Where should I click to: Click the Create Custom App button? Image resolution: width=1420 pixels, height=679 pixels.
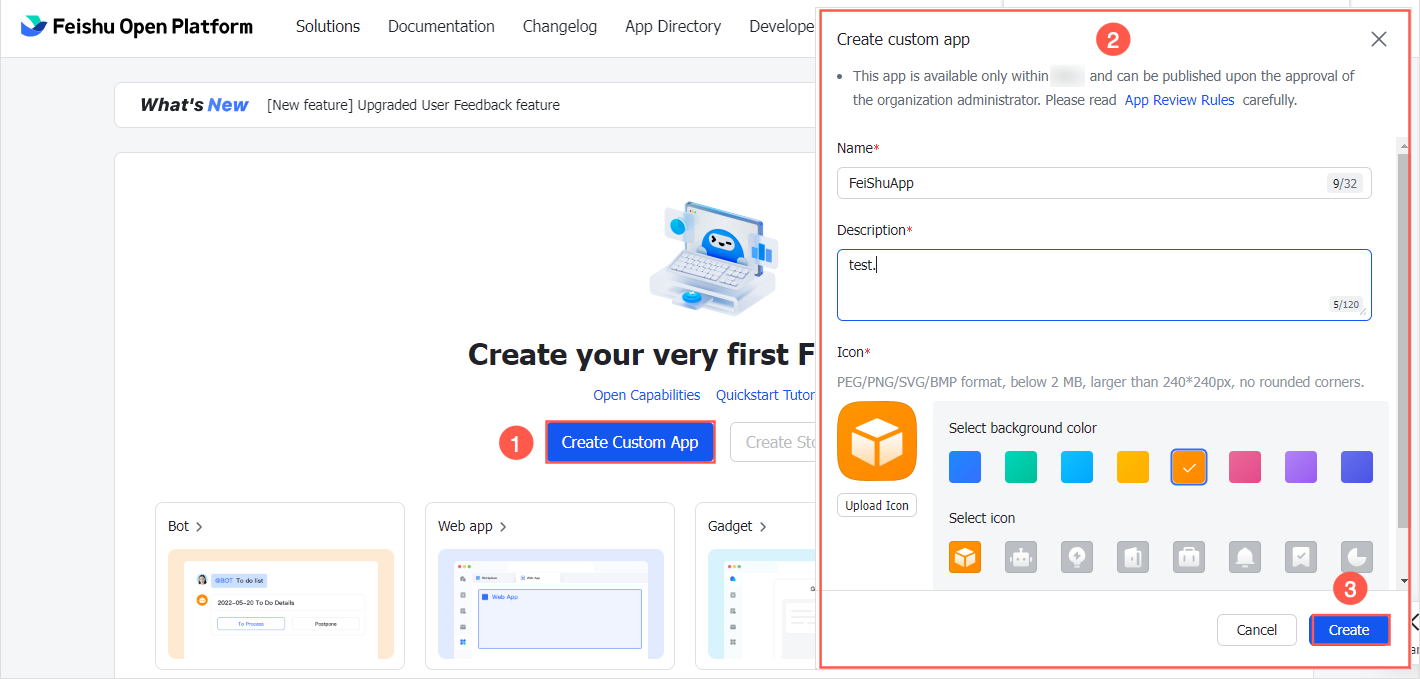(630, 442)
